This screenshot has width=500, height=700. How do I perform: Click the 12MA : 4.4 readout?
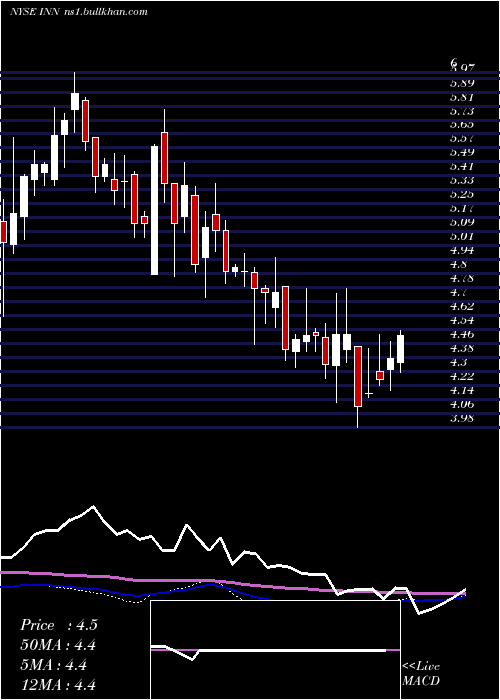coord(58,685)
